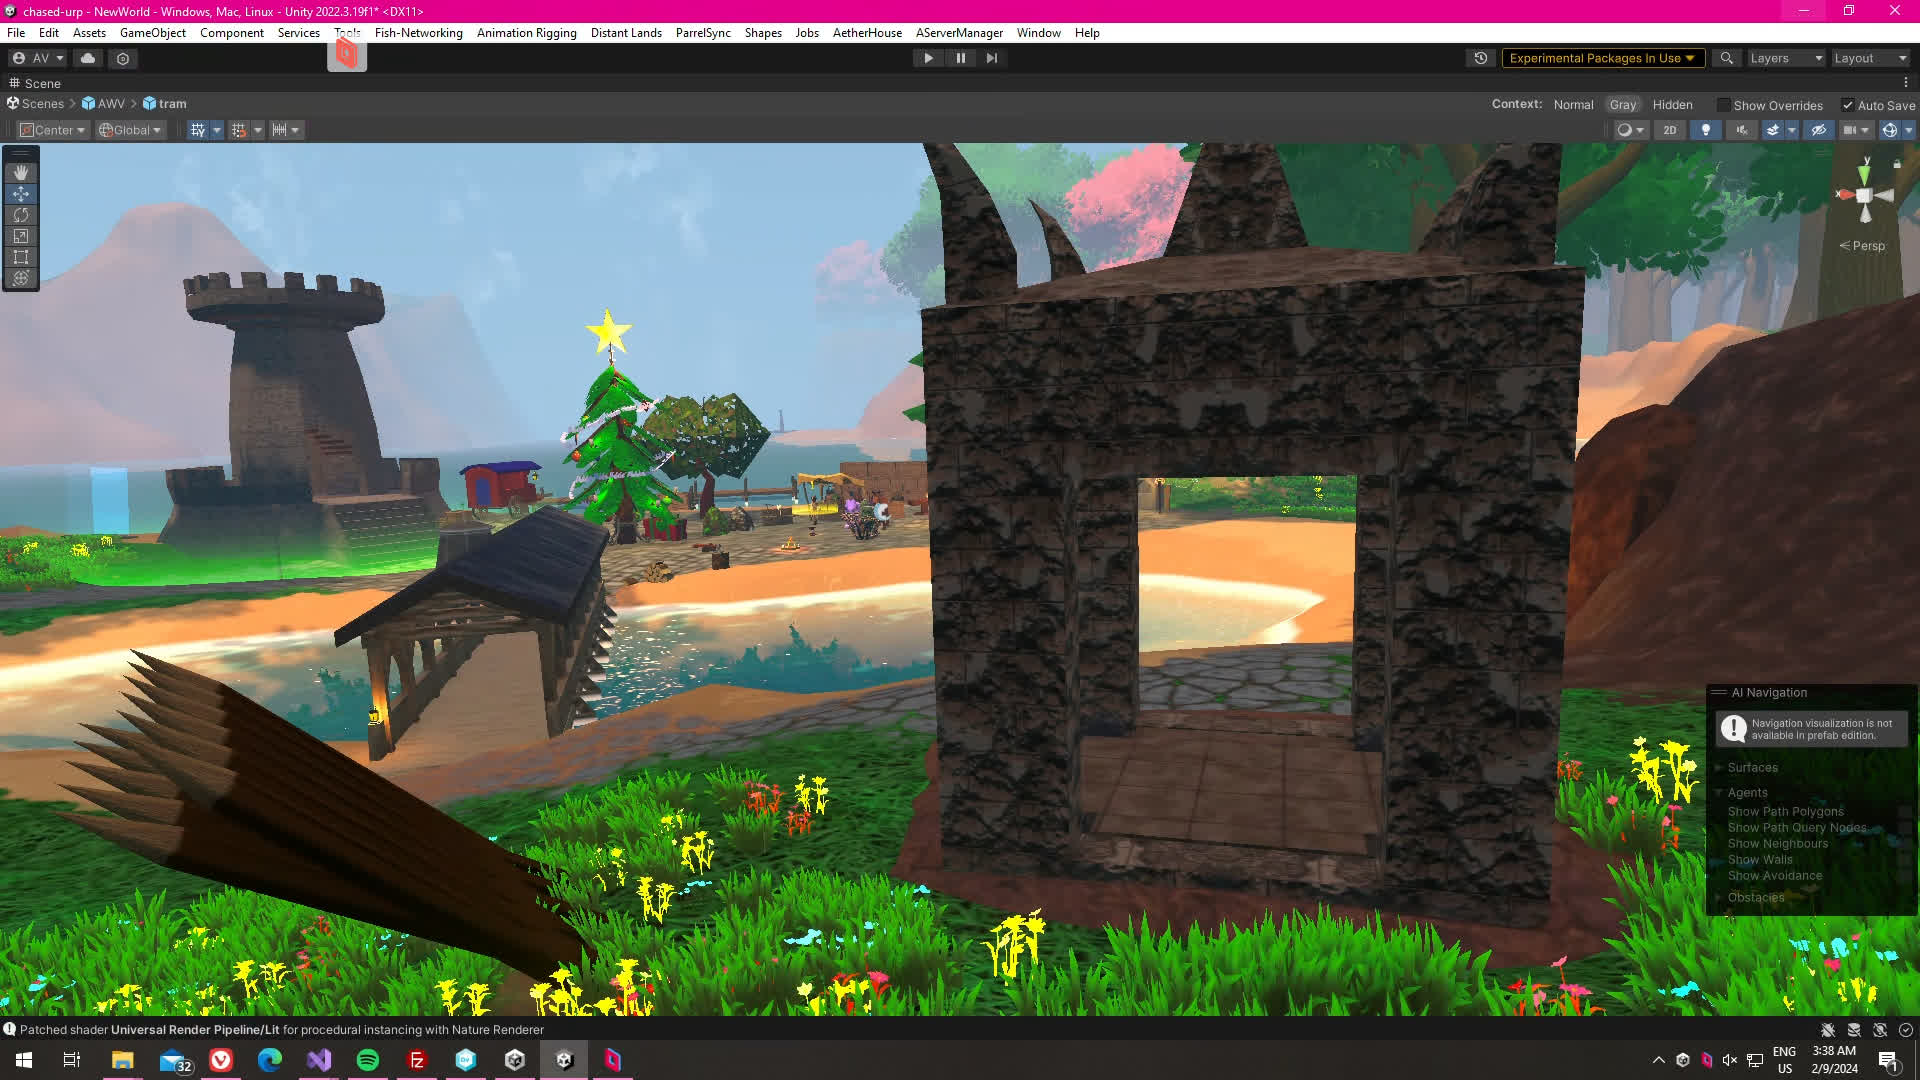Open the Global handle rotation dropdown
This screenshot has height=1080, width=1920.
130,130
